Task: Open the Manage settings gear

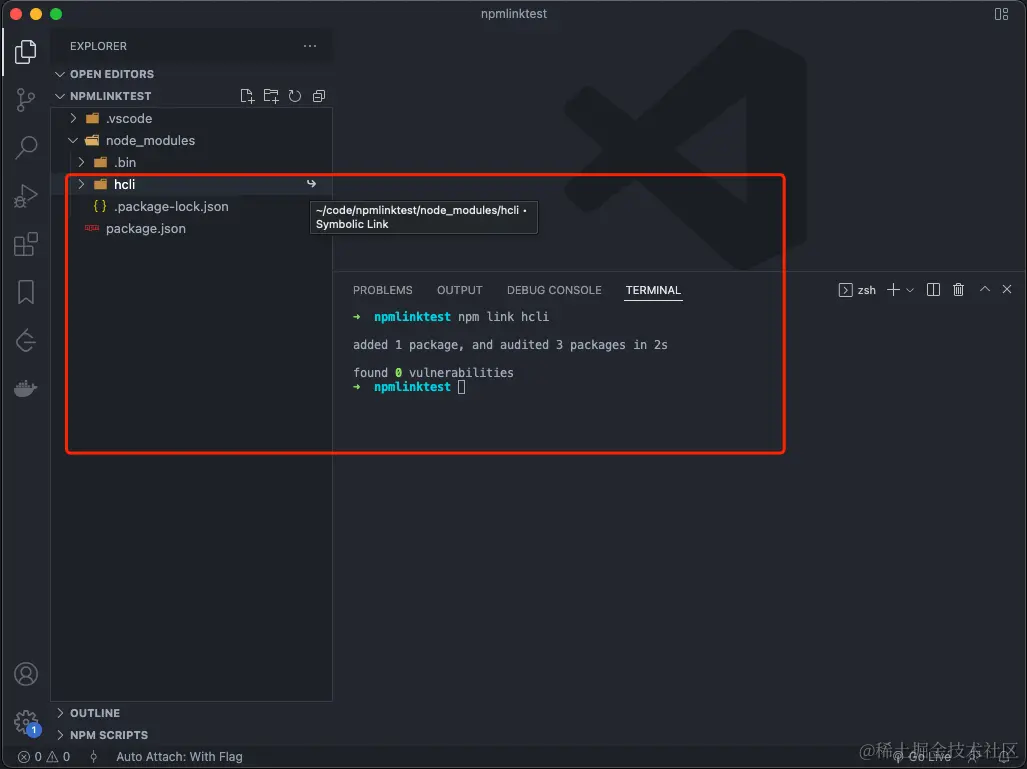Action: click(x=26, y=722)
